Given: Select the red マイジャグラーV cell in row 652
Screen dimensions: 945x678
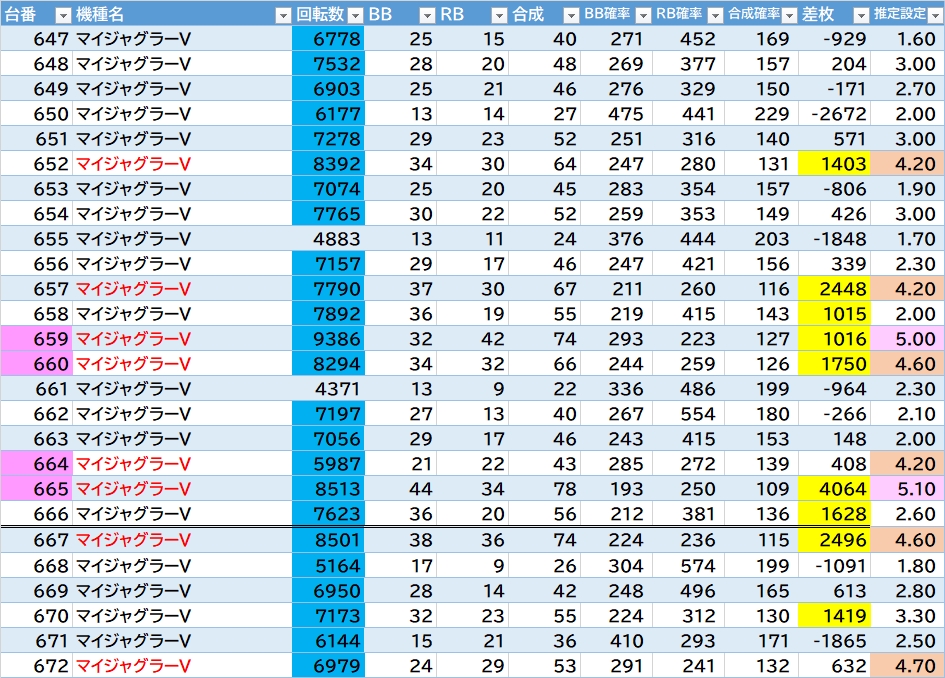Looking at the screenshot, I should tap(182, 163).
